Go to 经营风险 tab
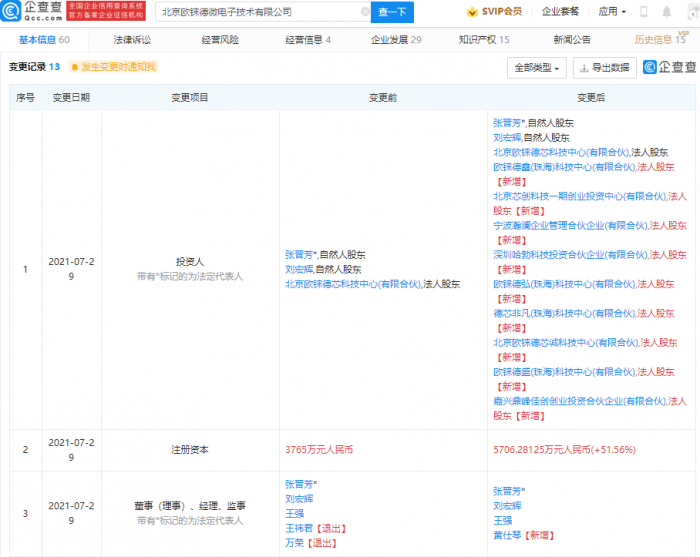 pos(220,40)
